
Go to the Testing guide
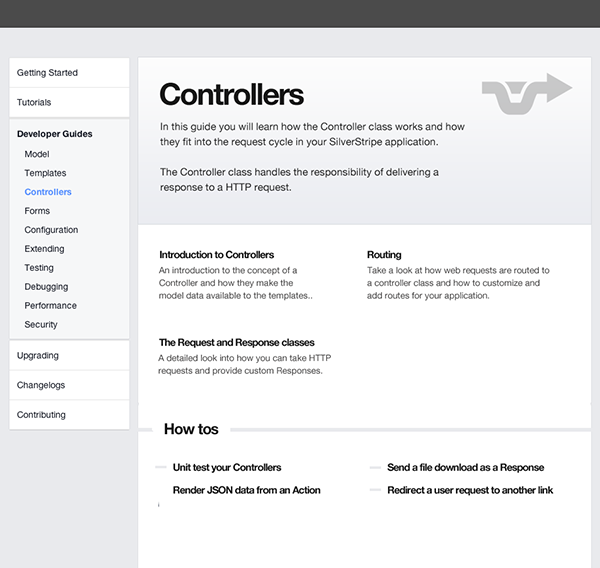40,268
